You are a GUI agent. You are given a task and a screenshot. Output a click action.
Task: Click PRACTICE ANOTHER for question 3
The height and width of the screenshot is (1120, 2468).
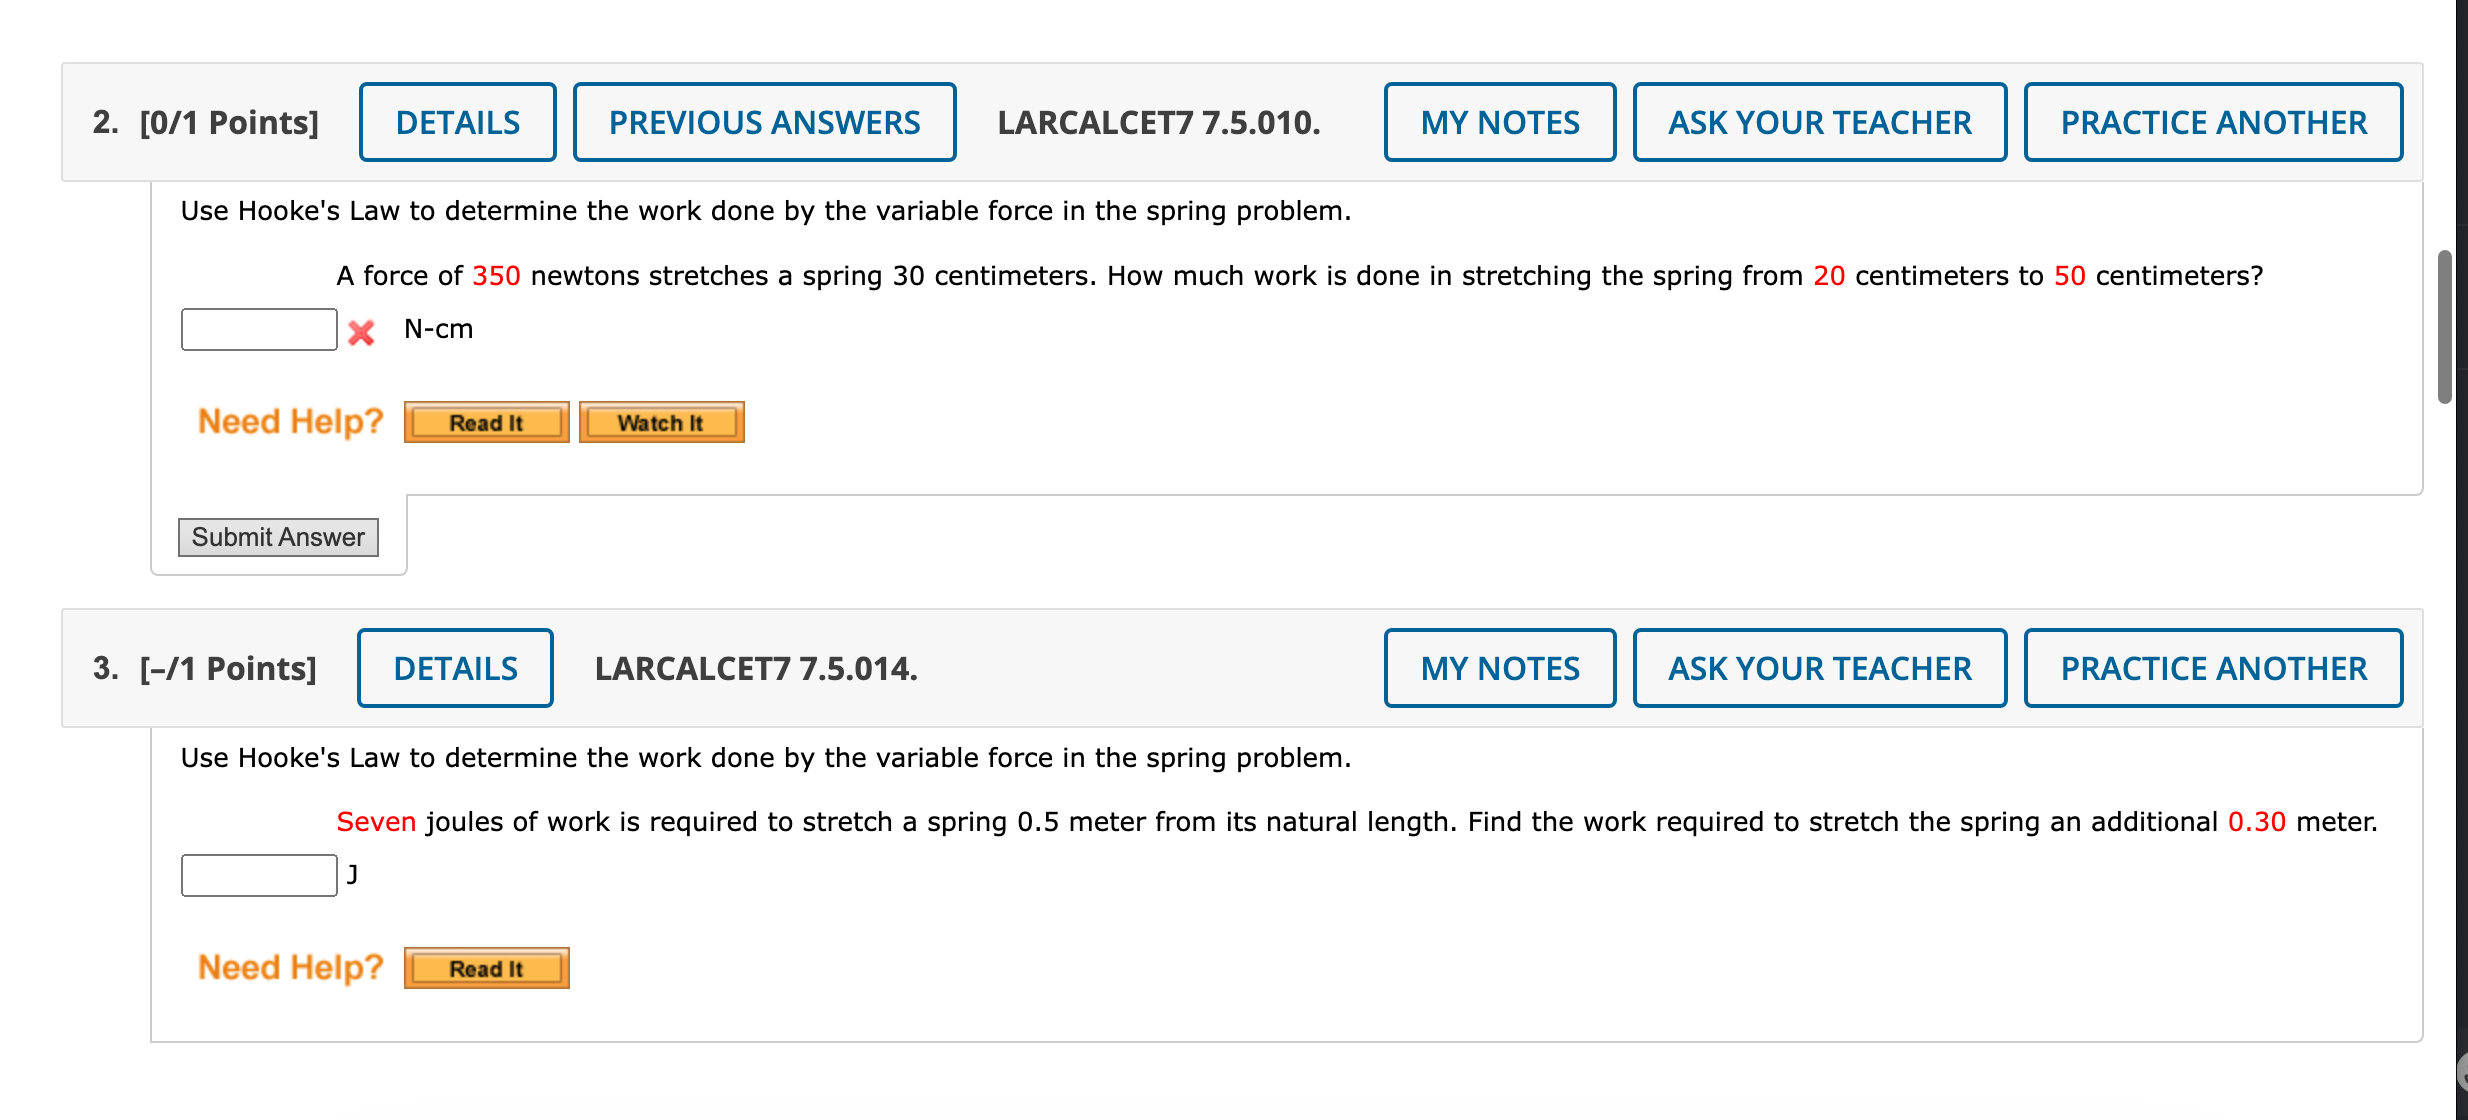(2212, 667)
